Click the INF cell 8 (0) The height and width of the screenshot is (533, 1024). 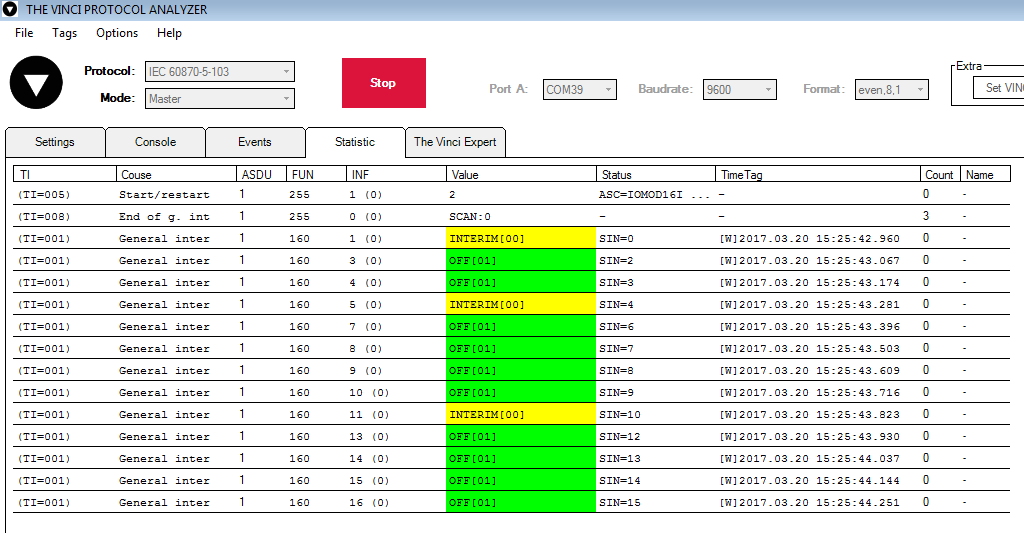pos(366,349)
